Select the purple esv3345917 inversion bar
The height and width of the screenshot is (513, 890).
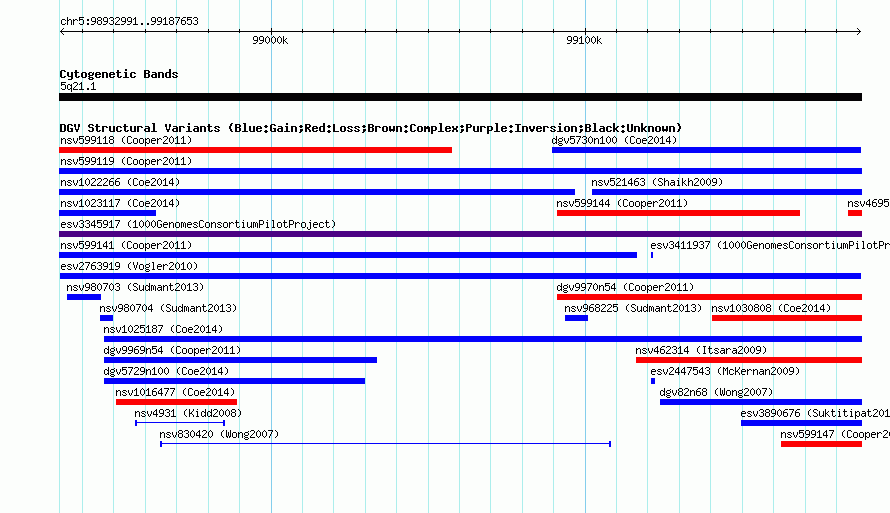(460, 234)
